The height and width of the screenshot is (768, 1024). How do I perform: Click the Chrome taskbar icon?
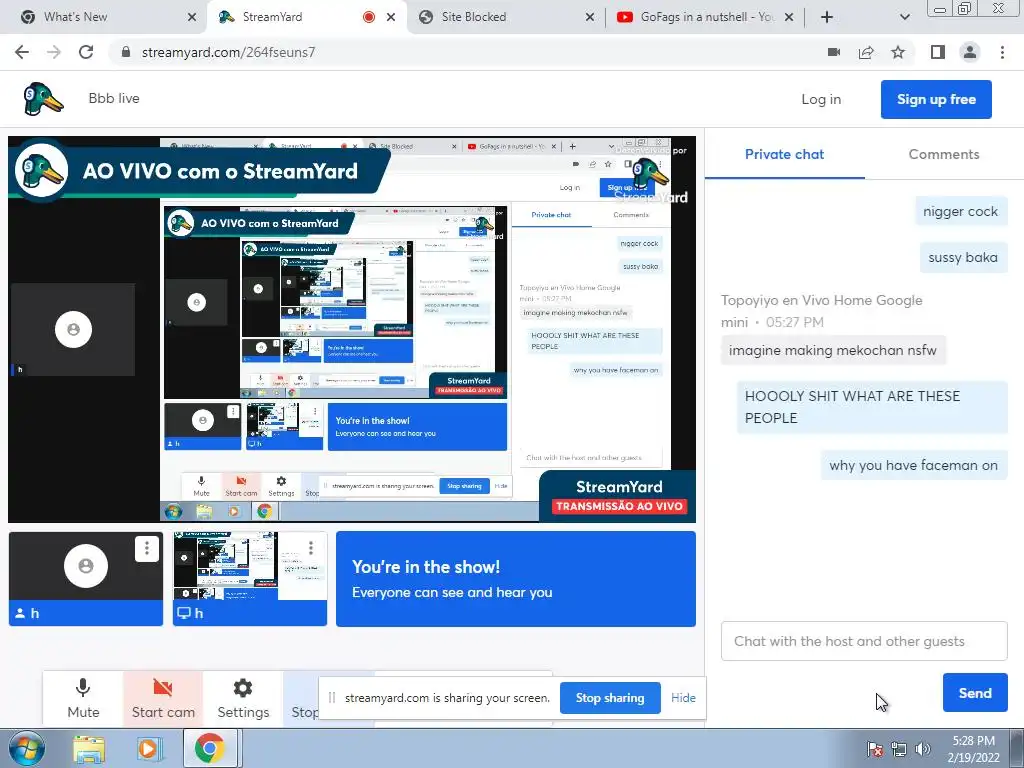coord(209,748)
